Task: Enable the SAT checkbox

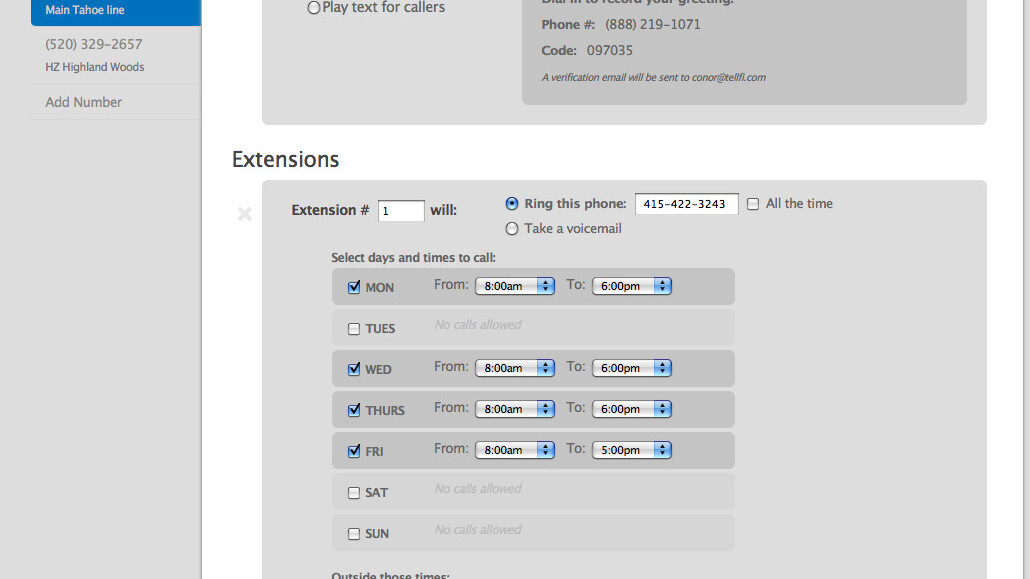Action: coord(354,493)
